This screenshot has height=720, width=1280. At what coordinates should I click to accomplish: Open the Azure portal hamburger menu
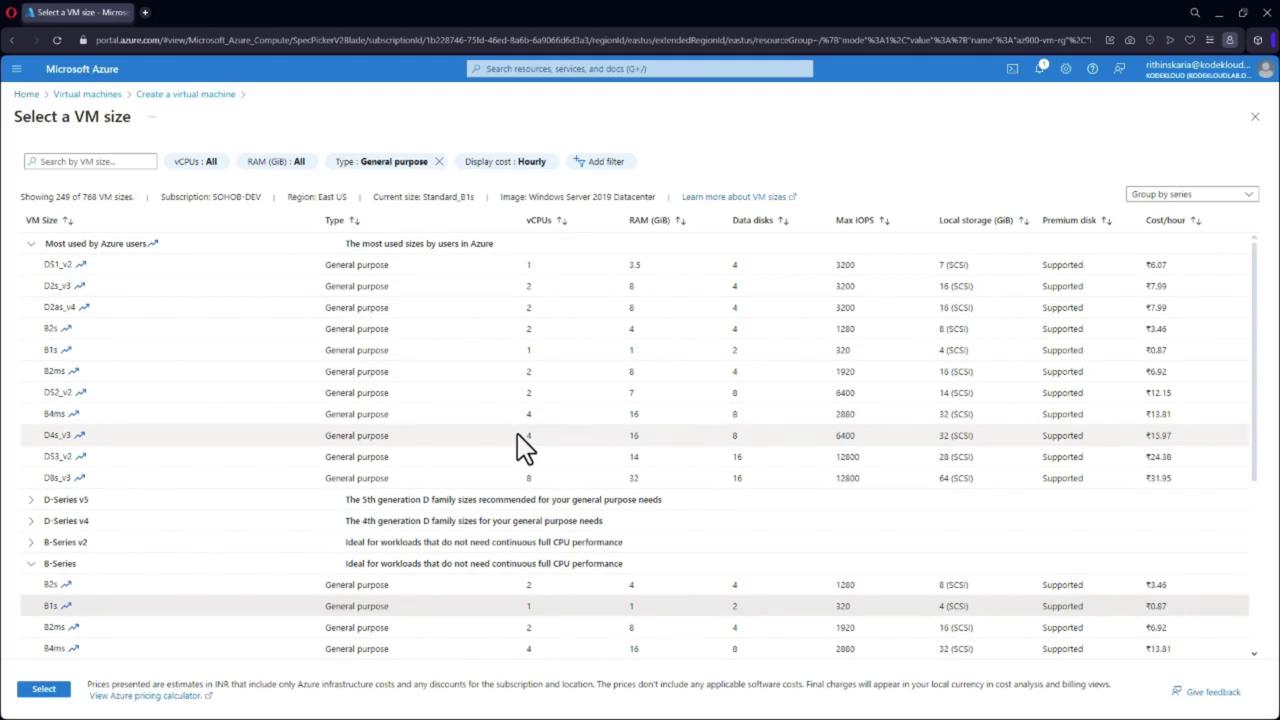16,69
